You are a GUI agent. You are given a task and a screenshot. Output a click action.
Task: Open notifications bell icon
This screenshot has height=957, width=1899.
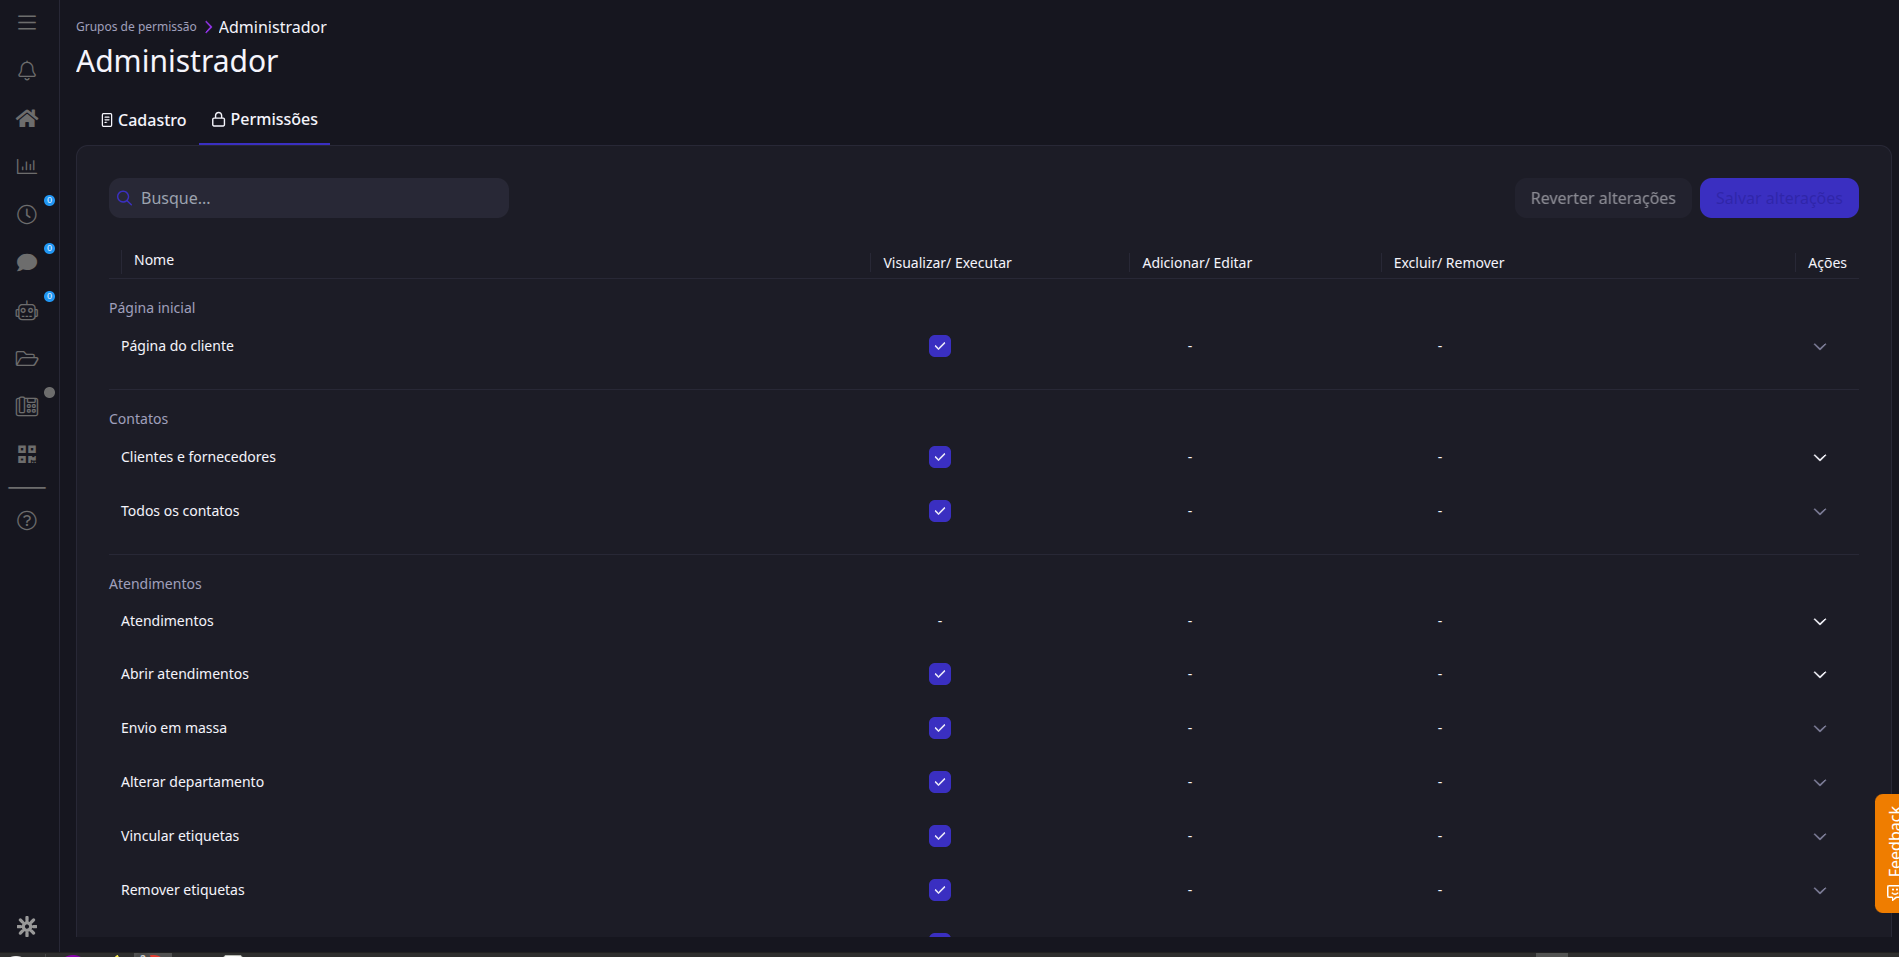(27, 71)
